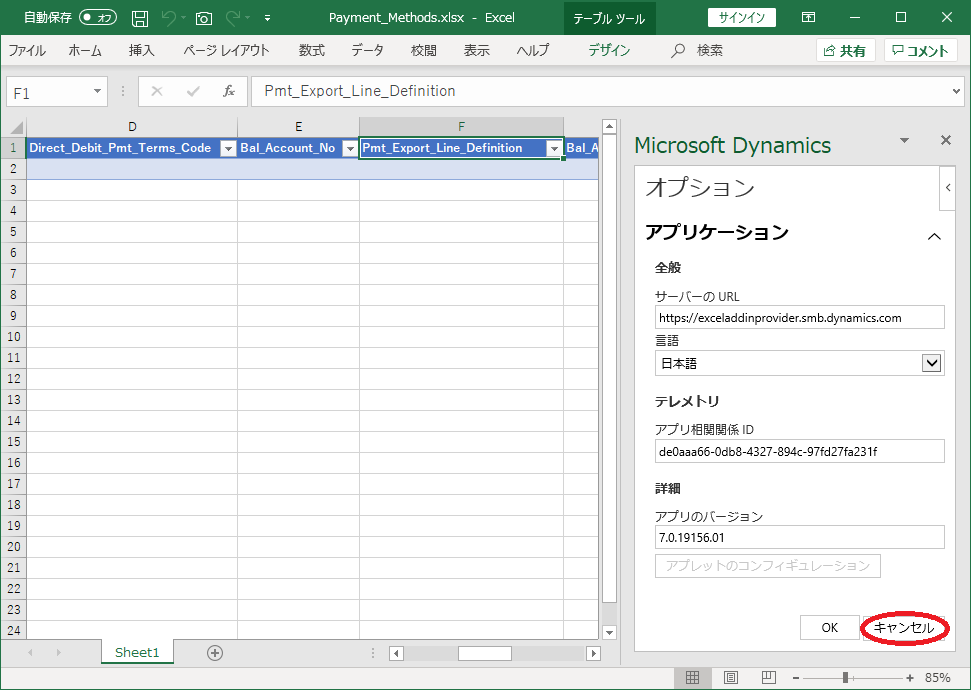Image resolution: width=971 pixels, height=690 pixels.
Task: Open the 挿入 ribbon tab
Action: tap(141, 50)
